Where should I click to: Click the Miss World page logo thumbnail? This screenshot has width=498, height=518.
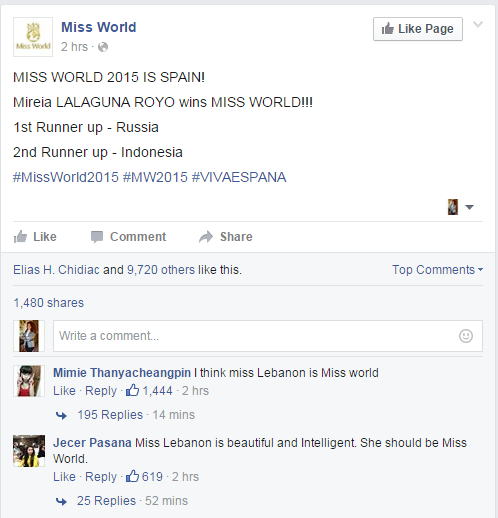point(33,37)
